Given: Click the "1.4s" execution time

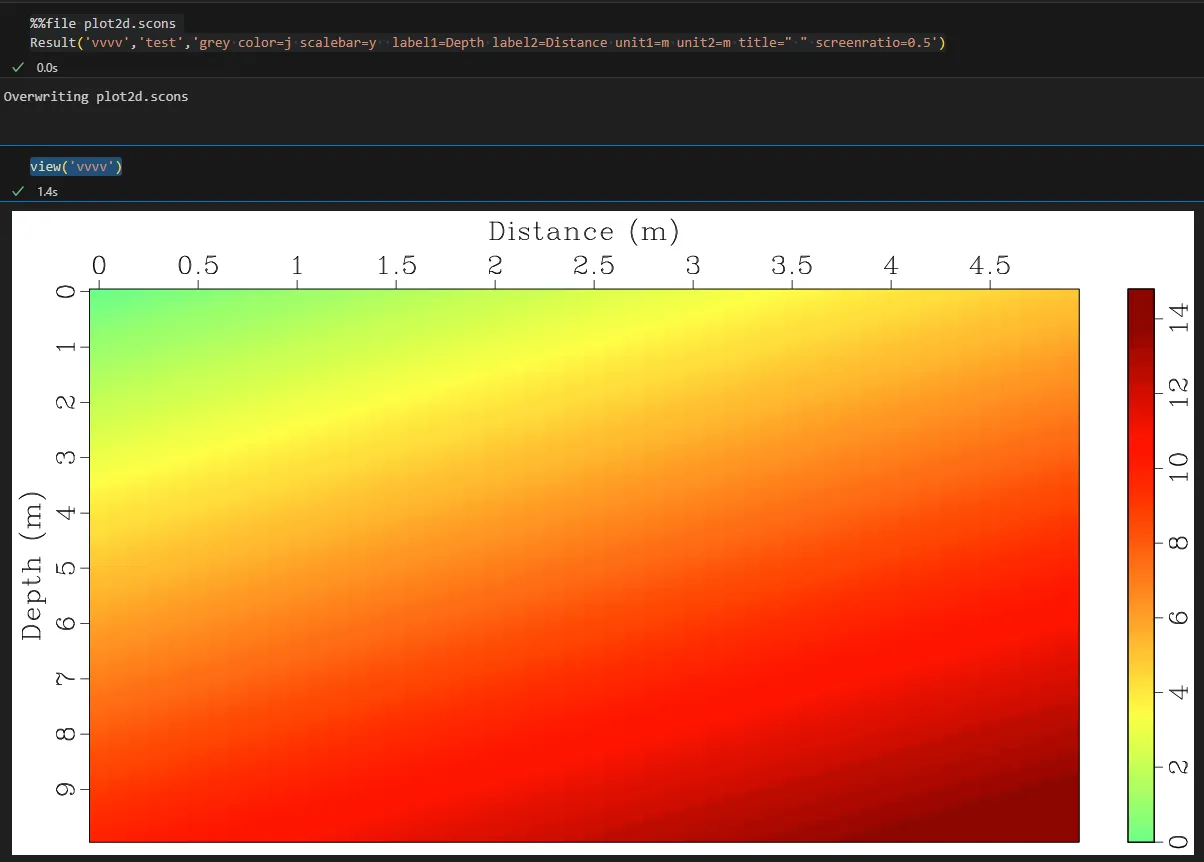Looking at the screenshot, I should (x=47, y=192).
